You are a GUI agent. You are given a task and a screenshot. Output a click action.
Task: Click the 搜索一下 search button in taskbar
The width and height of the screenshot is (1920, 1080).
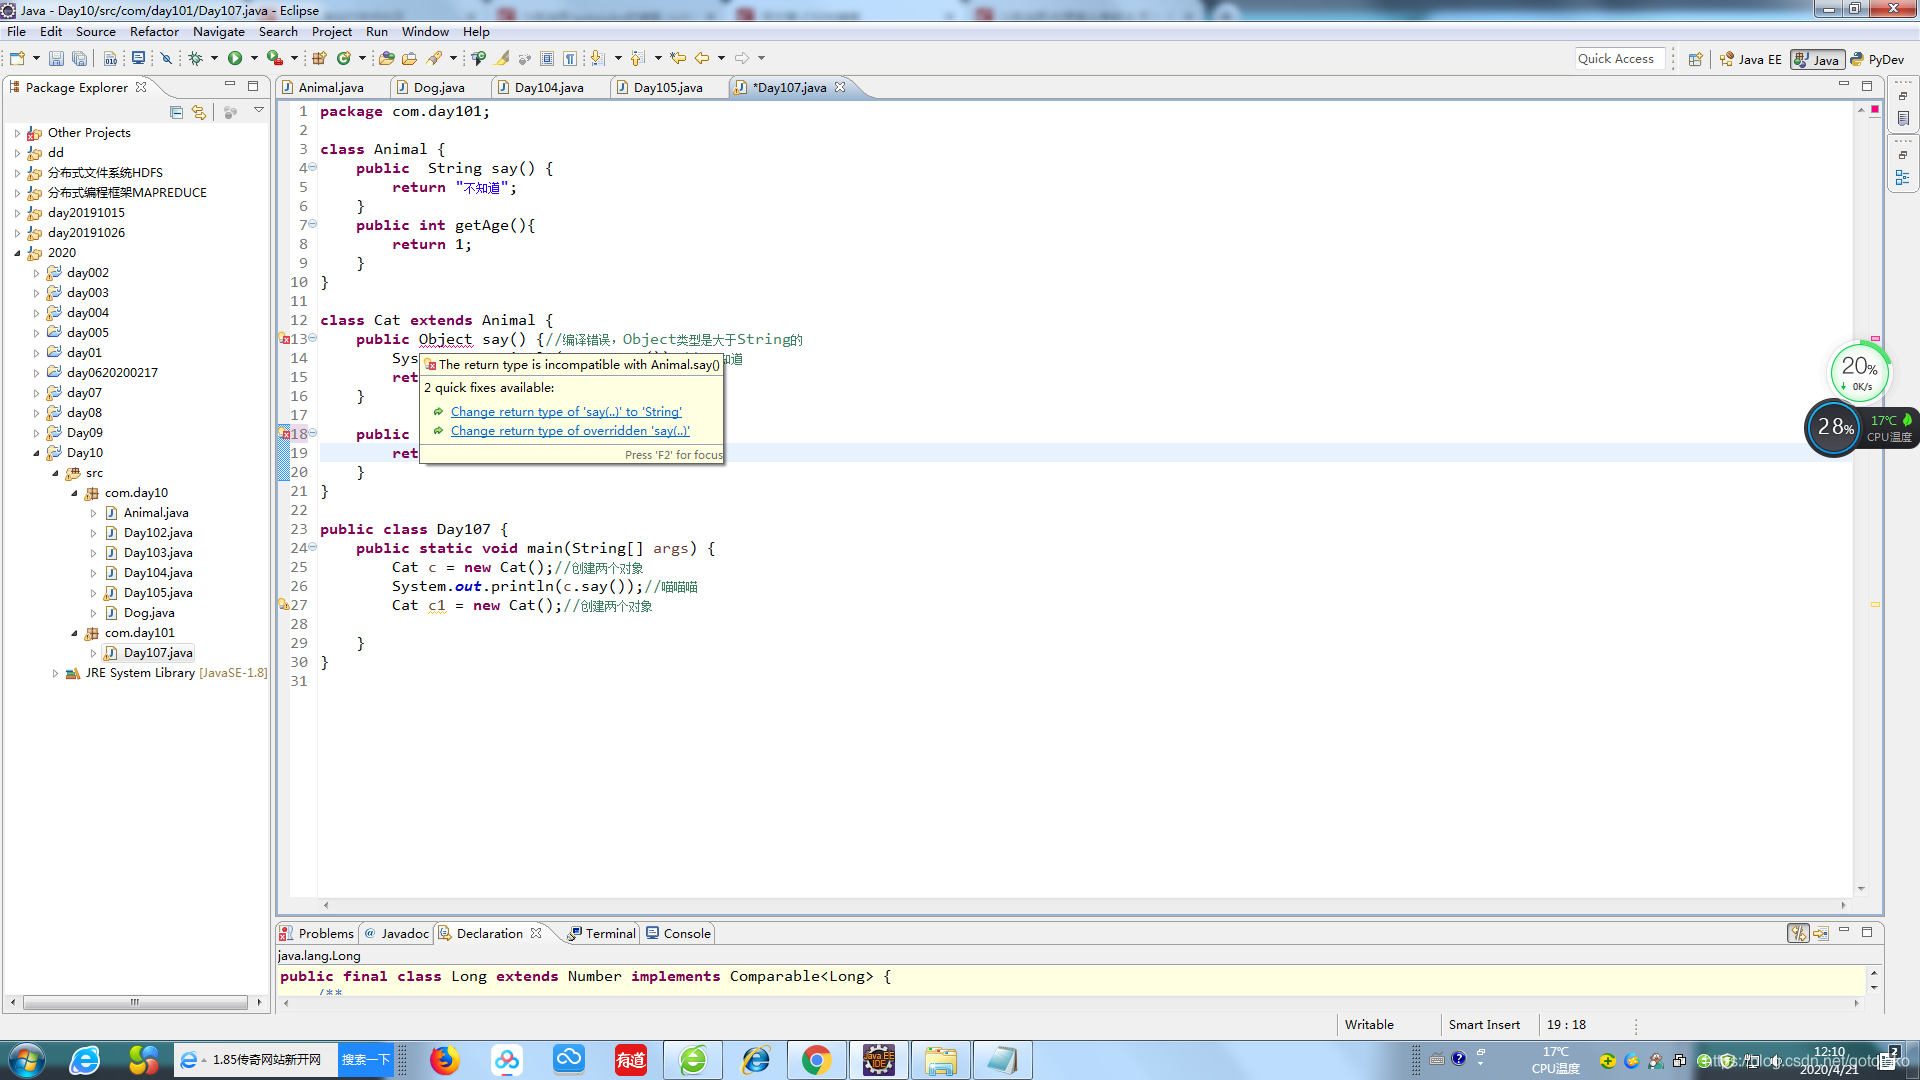[365, 1060]
